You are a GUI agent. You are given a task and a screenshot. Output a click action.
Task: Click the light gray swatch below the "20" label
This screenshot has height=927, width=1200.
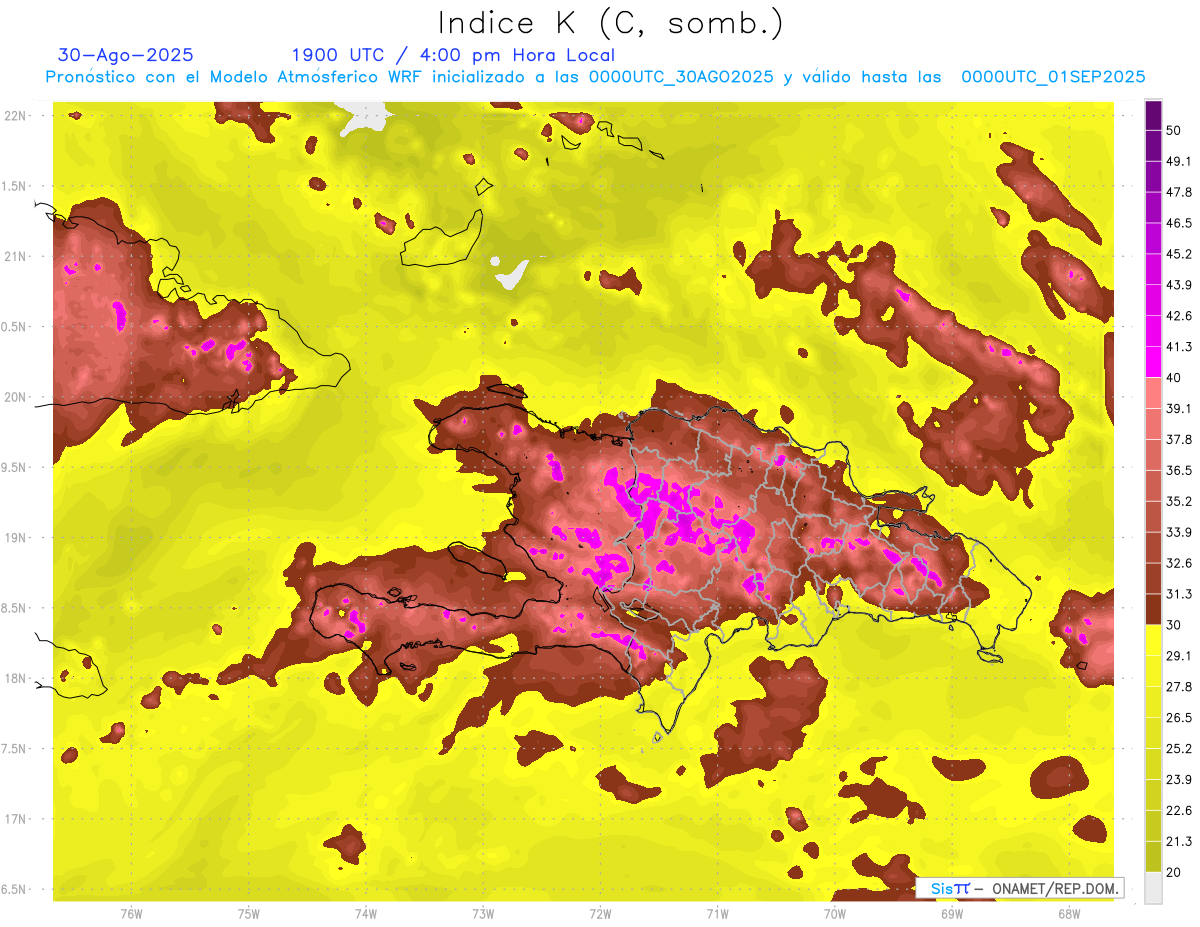point(1153,888)
